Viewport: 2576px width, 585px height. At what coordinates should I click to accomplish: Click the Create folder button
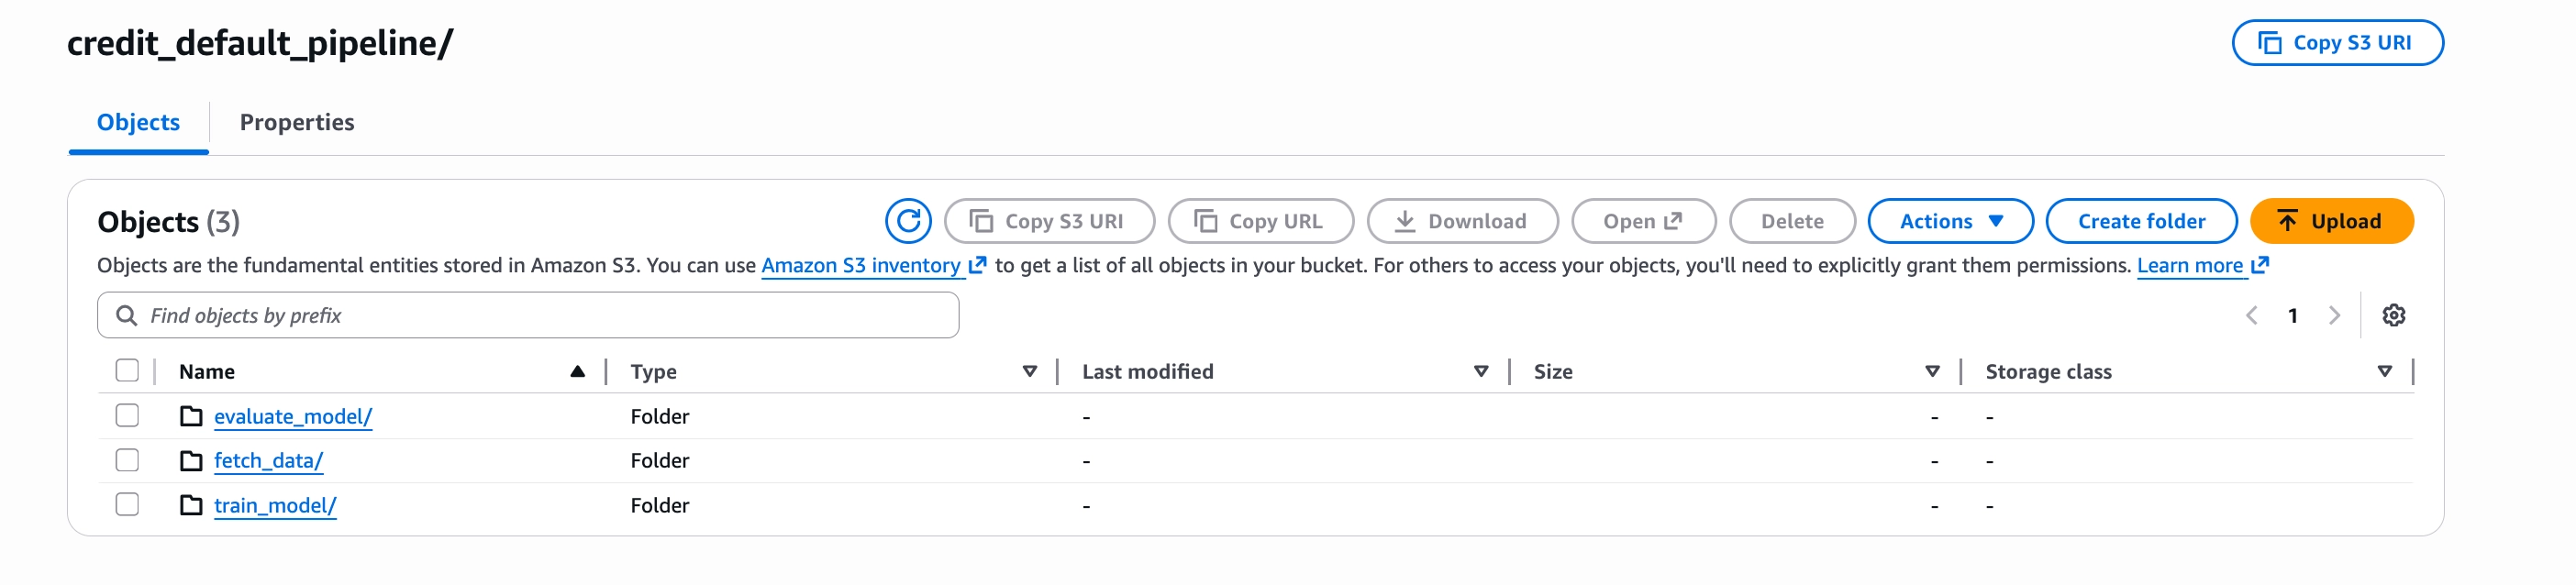pyautogui.click(x=2140, y=221)
